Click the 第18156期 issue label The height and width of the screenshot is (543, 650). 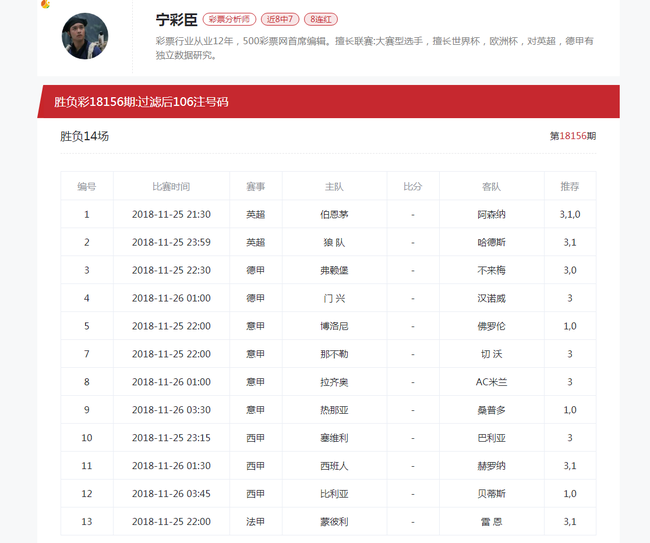[x=573, y=136]
